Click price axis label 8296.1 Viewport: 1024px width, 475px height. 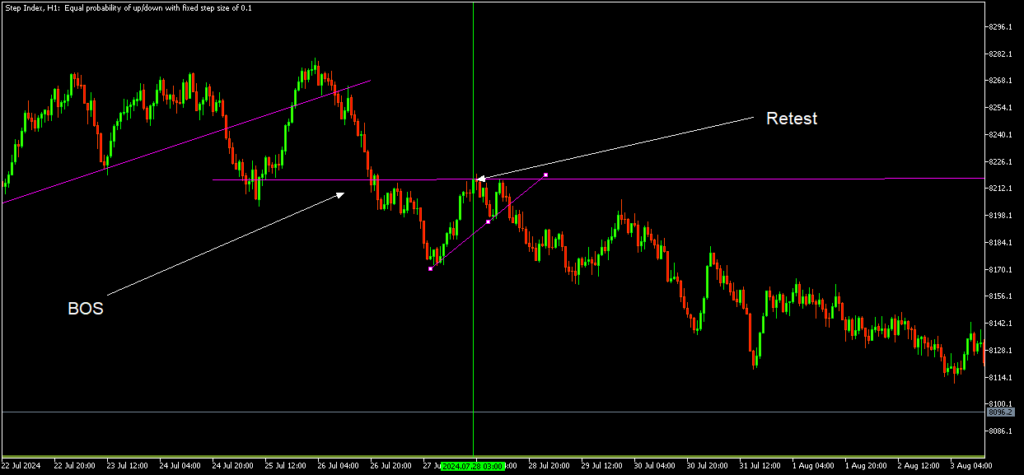(x=1001, y=27)
